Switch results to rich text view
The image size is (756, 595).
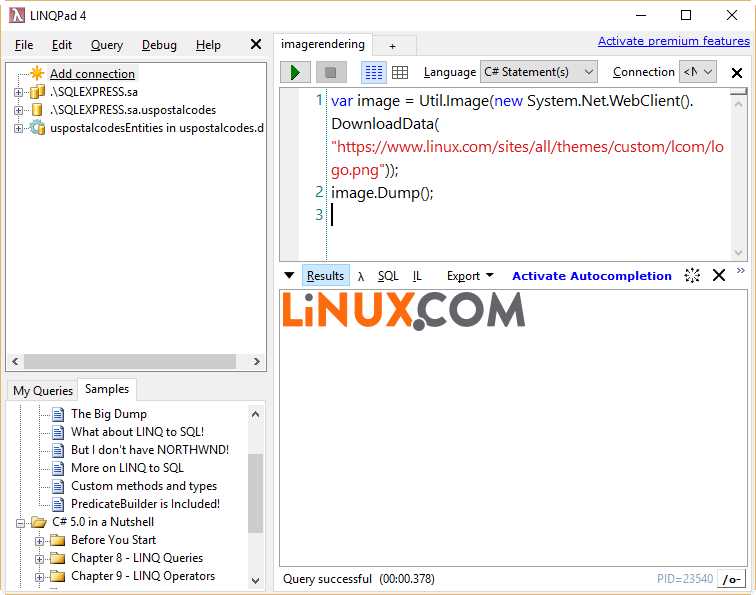pyautogui.click(x=374, y=72)
